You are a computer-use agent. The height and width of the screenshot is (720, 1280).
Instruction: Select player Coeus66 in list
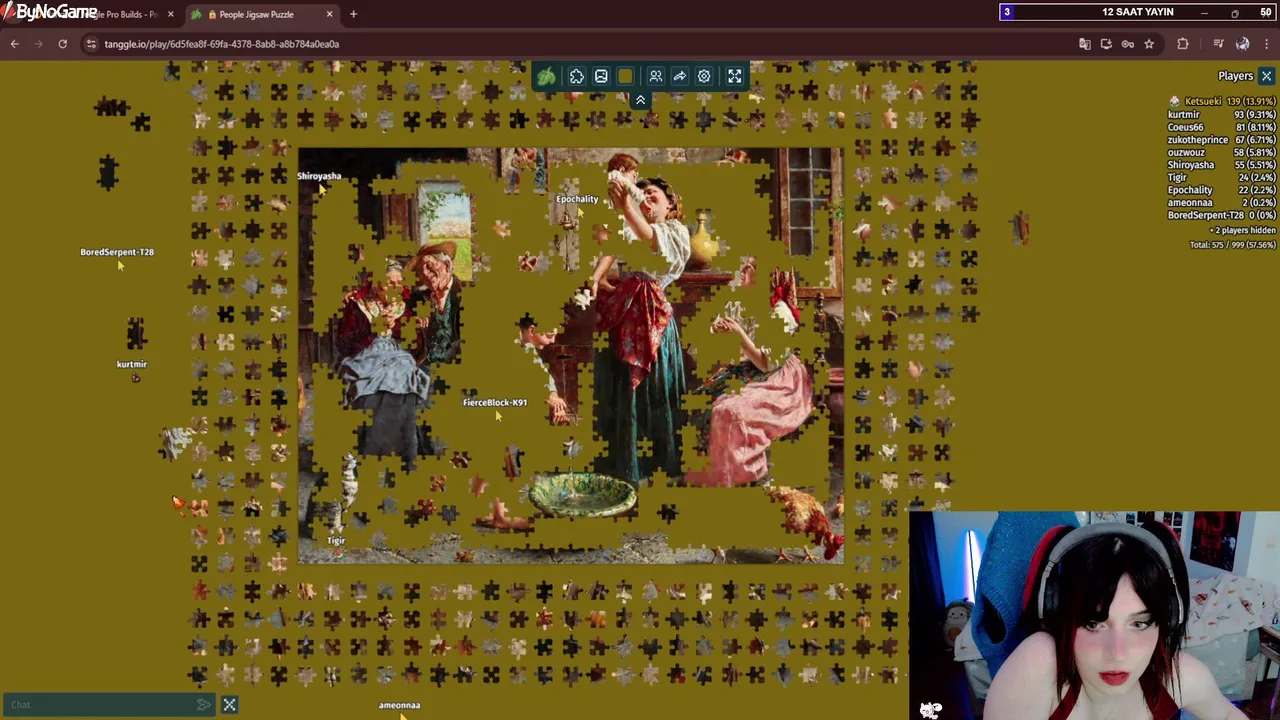point(1222,127)
